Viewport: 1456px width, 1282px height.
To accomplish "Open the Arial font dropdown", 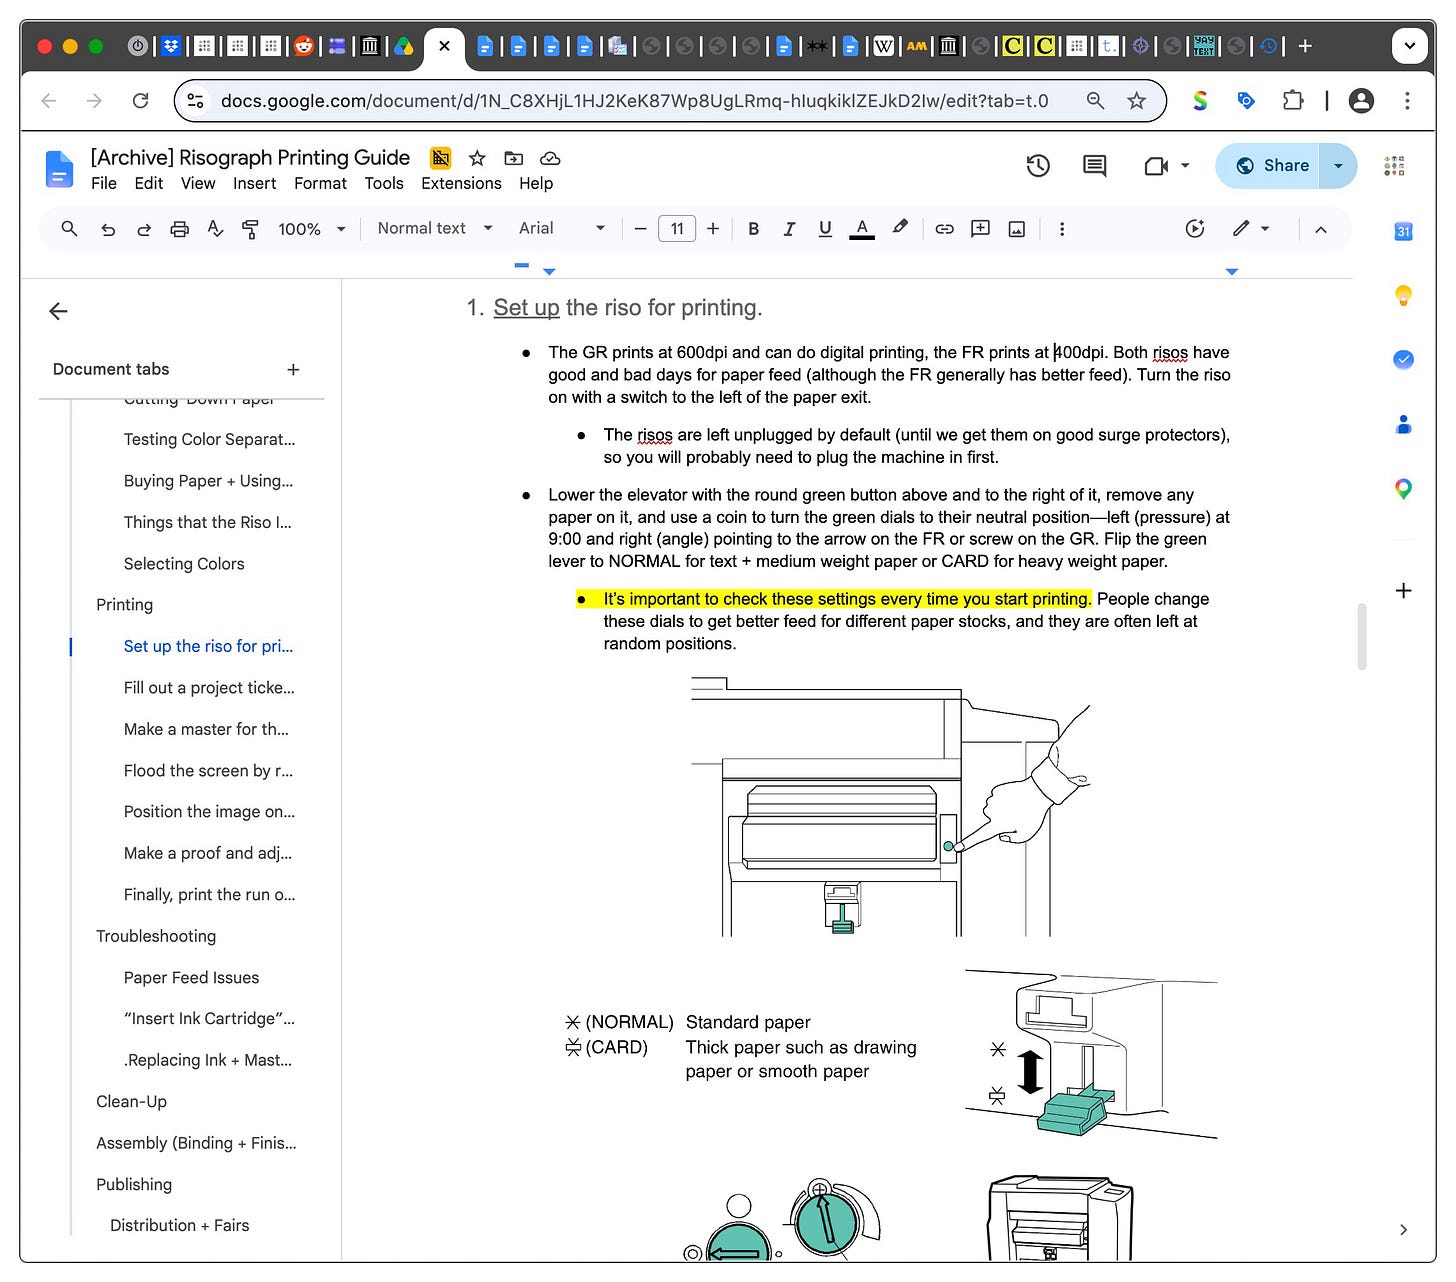I will tap(562, 229).
